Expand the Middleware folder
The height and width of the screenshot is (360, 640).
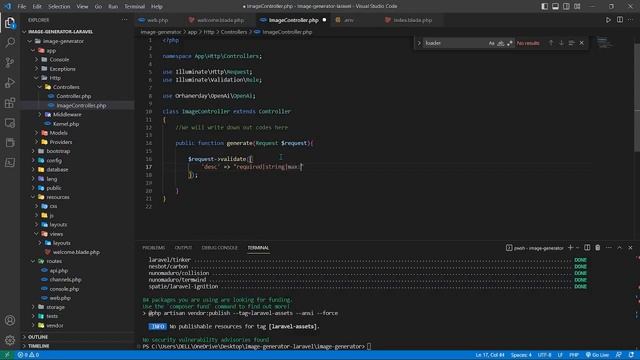point(40,115)
